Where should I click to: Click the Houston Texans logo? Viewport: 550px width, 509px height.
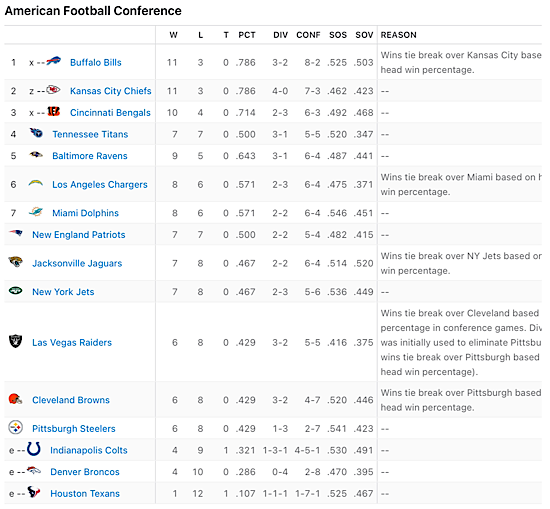pyautogui.click(x=34, y=492)
